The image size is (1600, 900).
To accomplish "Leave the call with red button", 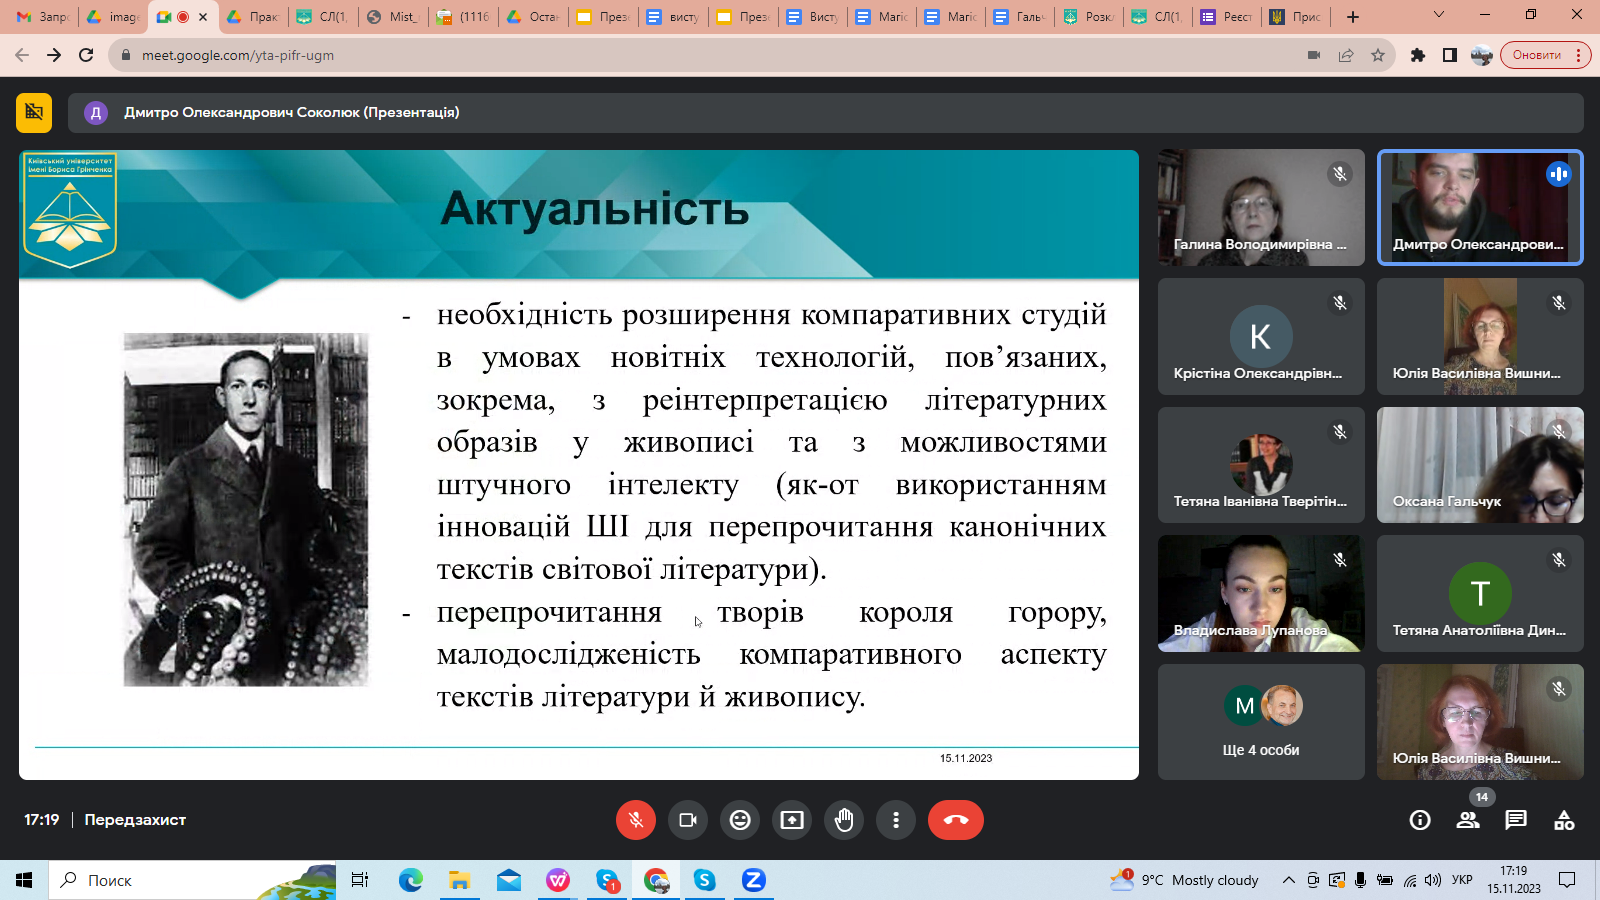I will coord(955,820).
